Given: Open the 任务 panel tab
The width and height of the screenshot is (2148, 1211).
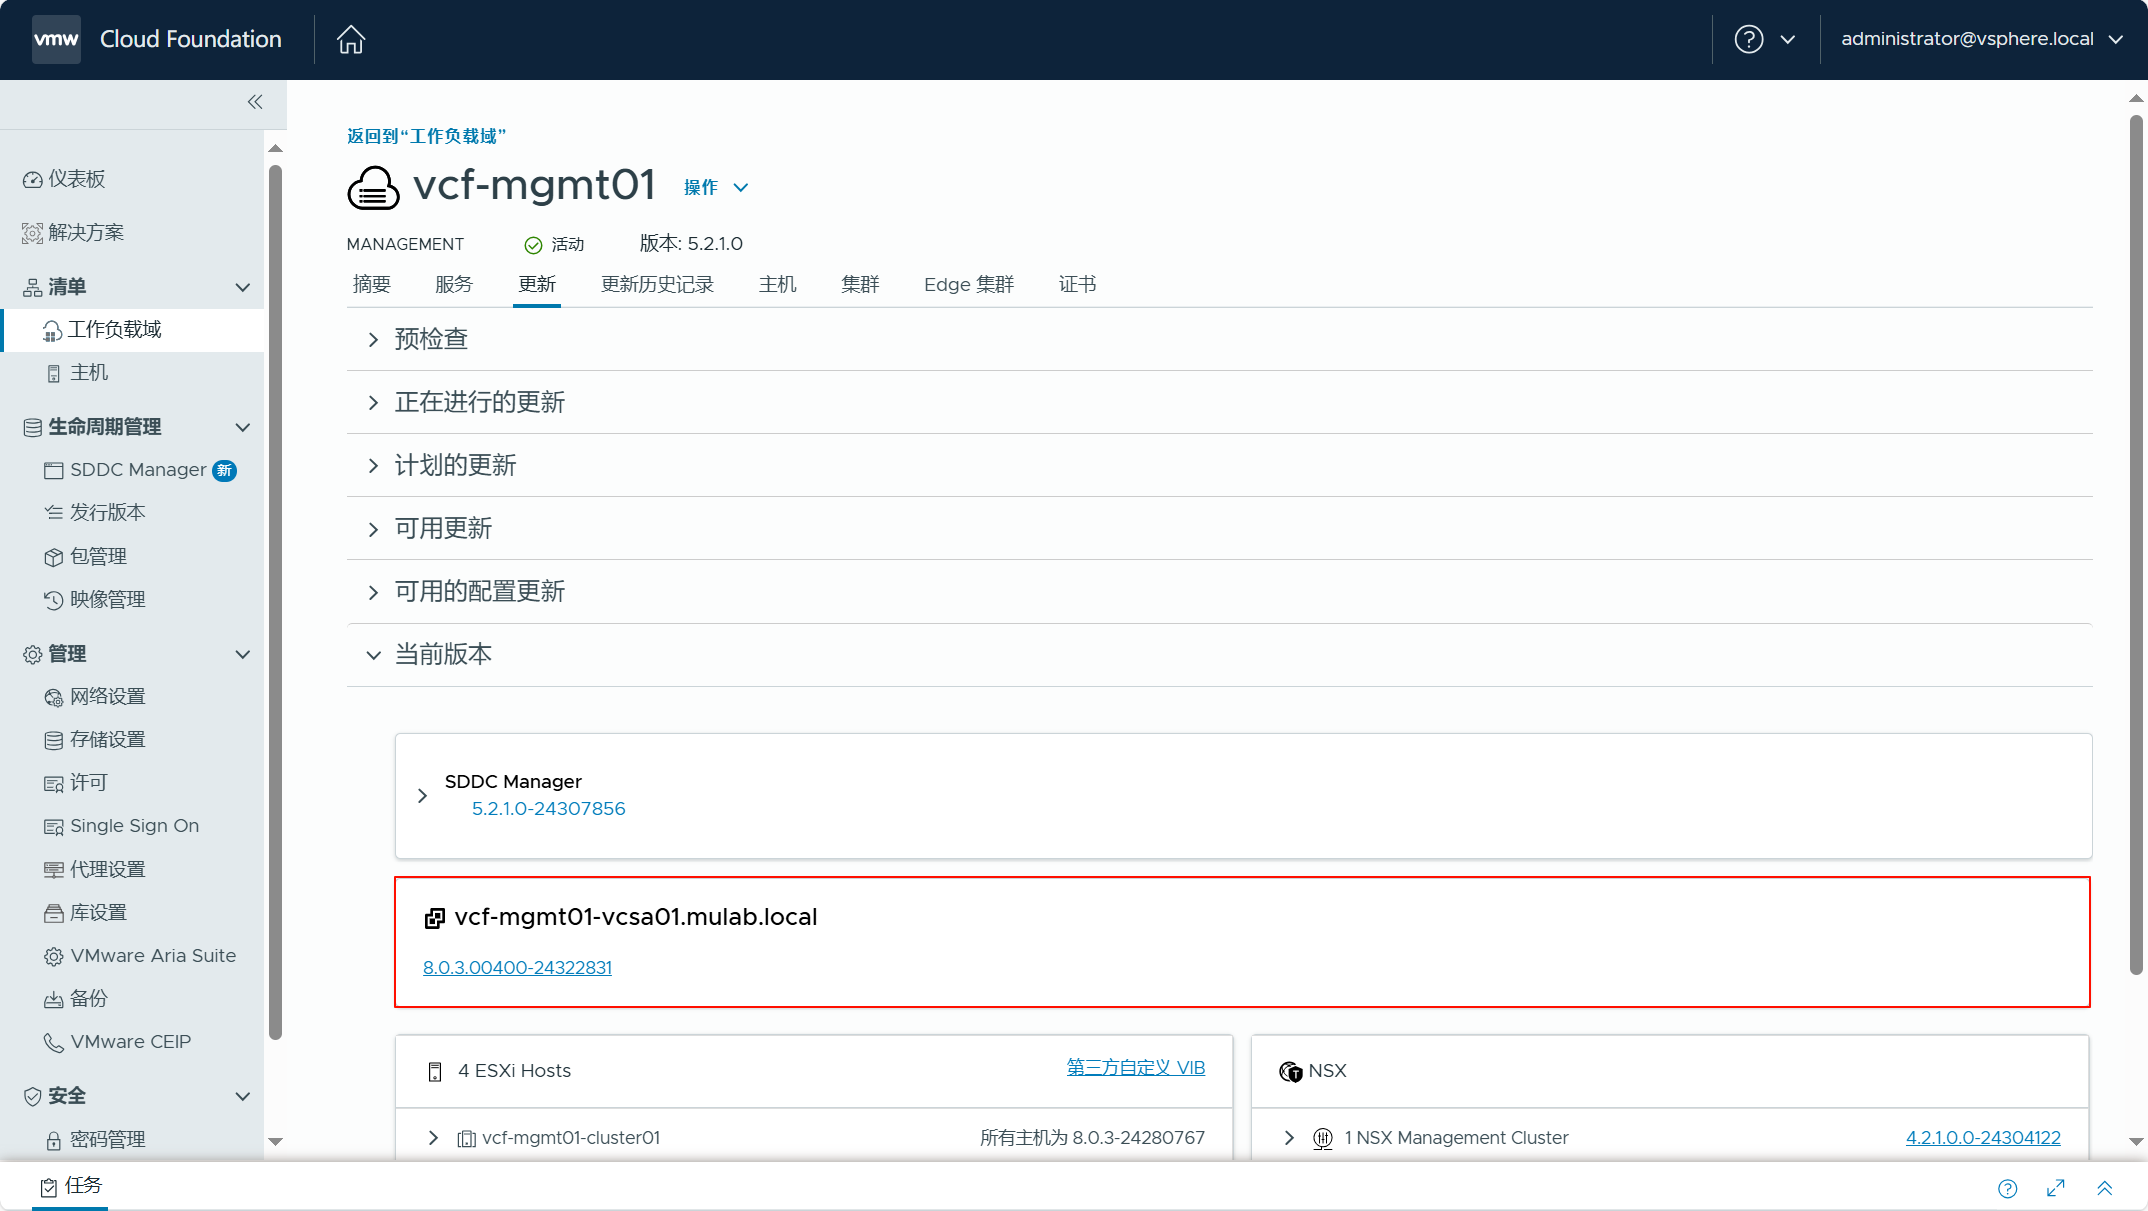Looking at the screenshot, I should coord(71,1186).
